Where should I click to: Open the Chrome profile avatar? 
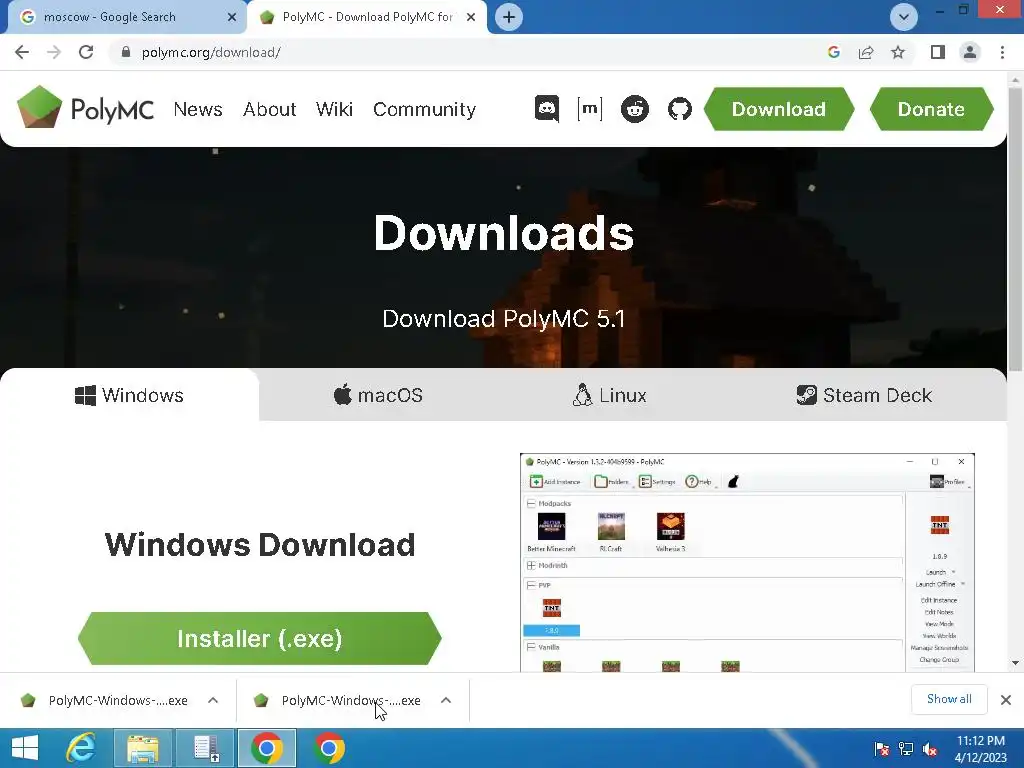pos(970,52)
